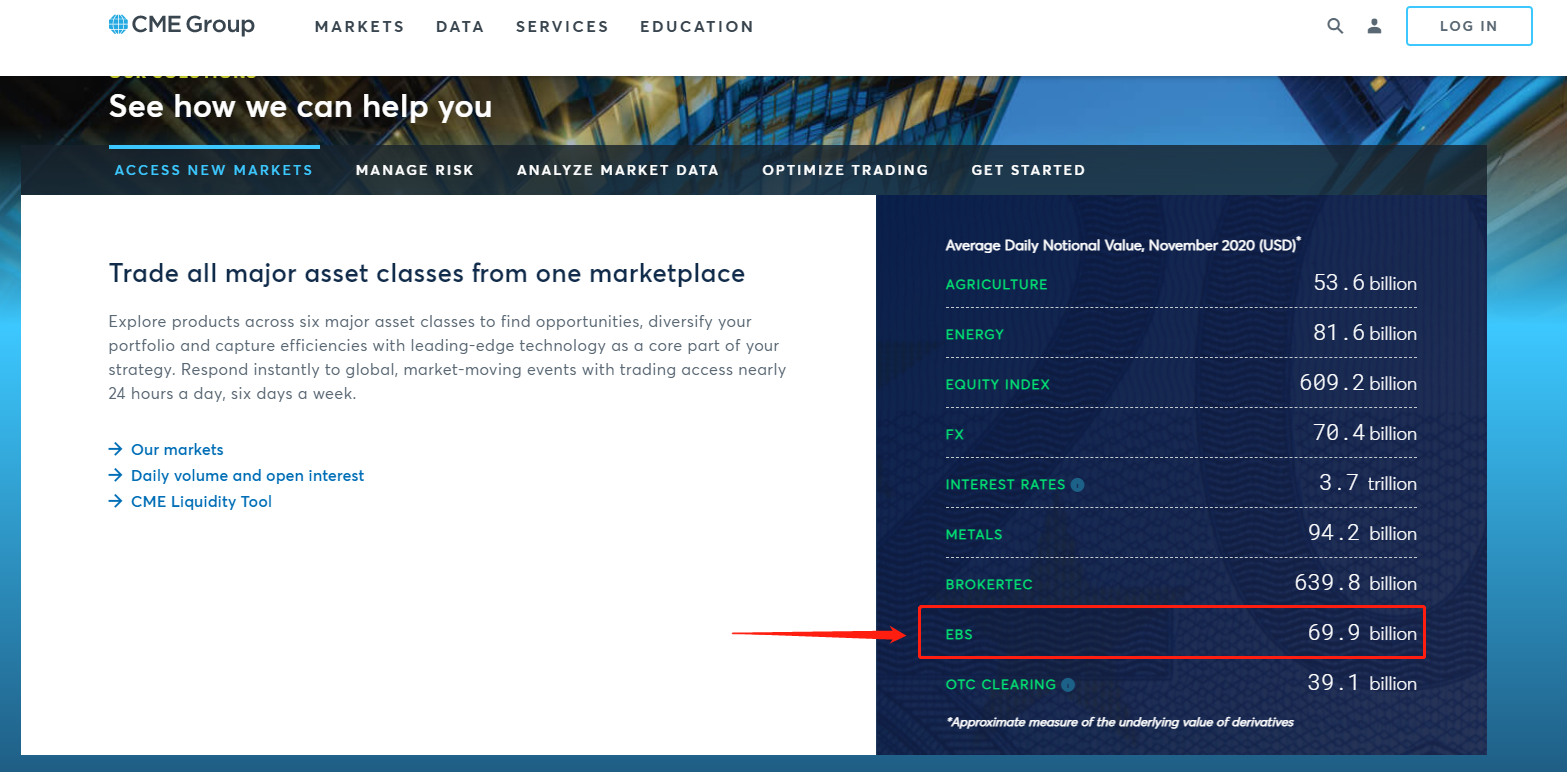This screenshot has width=1567, height=772.
Task: Click info icon beside Interest Rates
Action: 1077,485
